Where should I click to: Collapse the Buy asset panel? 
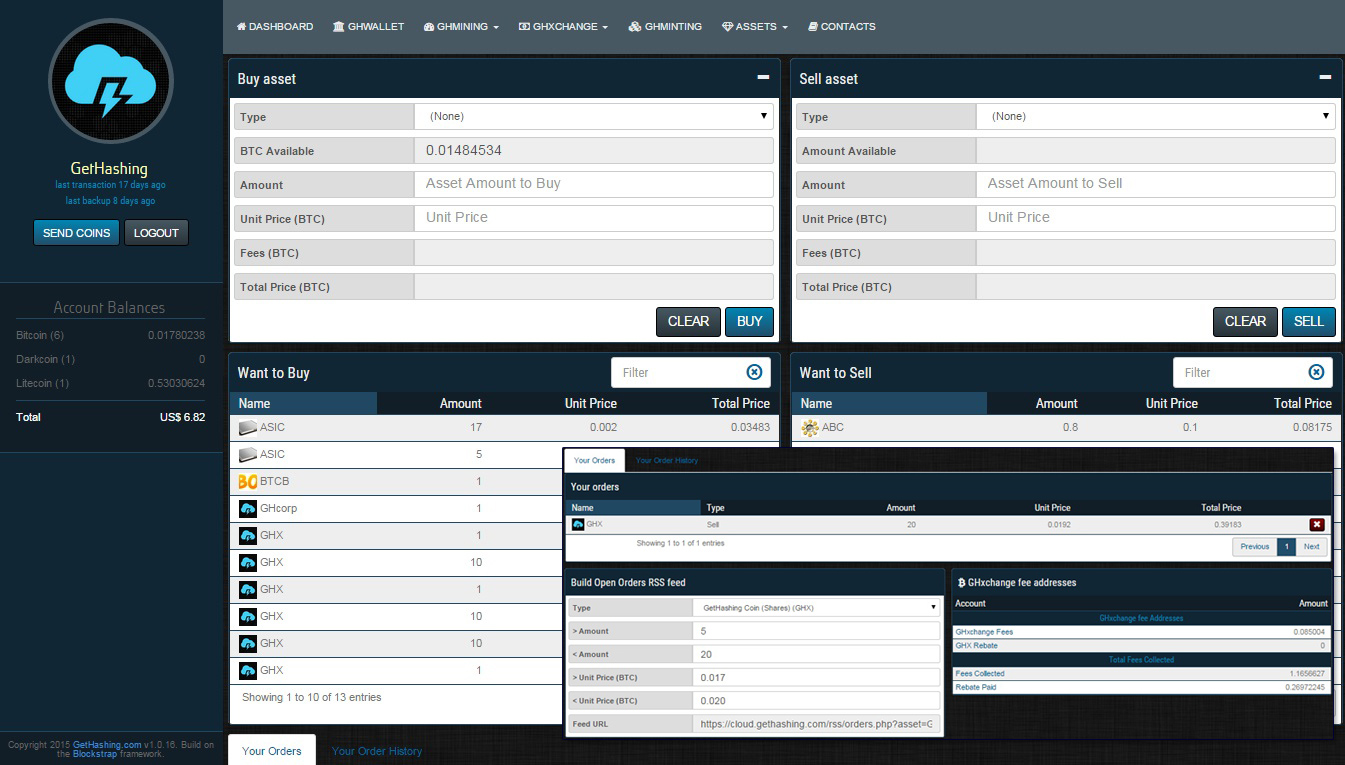pyautogui.click(x=763, y=77)
